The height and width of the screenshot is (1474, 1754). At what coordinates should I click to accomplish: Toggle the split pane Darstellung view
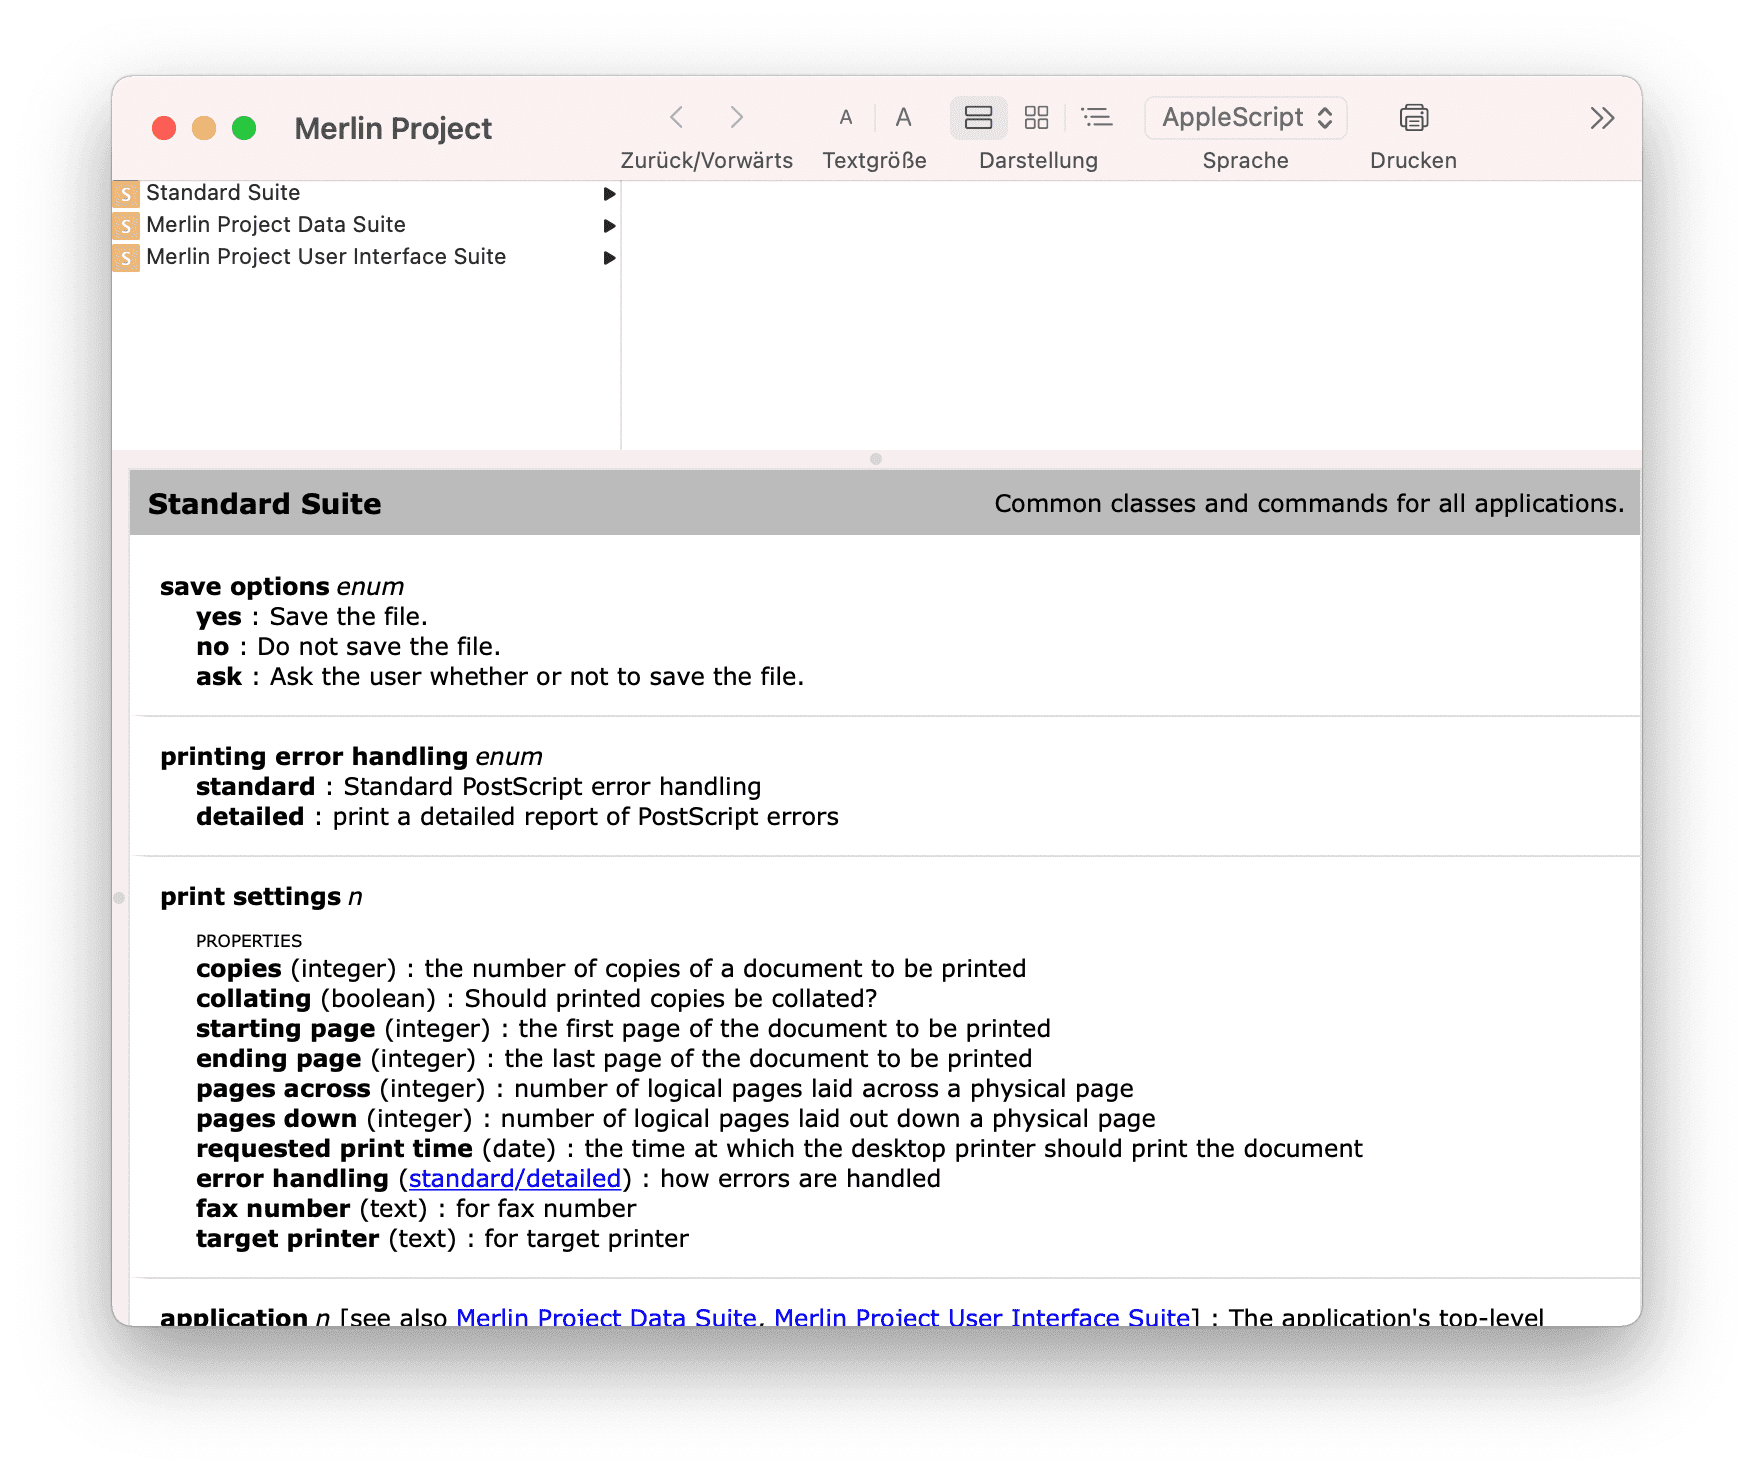point(977,117)
